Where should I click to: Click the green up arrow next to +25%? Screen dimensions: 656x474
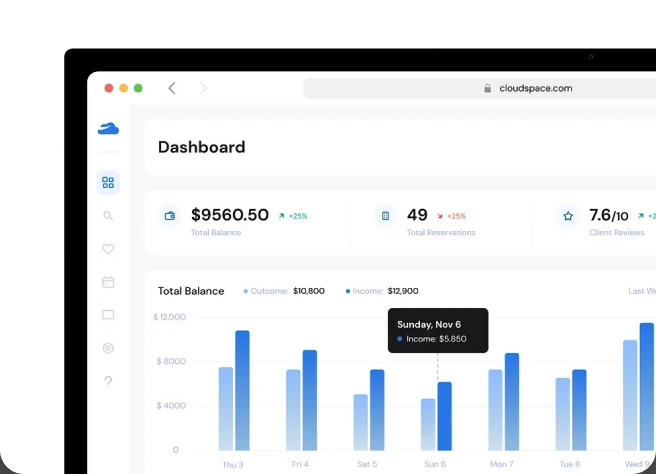pyautogui.click(x=282, y=216)
